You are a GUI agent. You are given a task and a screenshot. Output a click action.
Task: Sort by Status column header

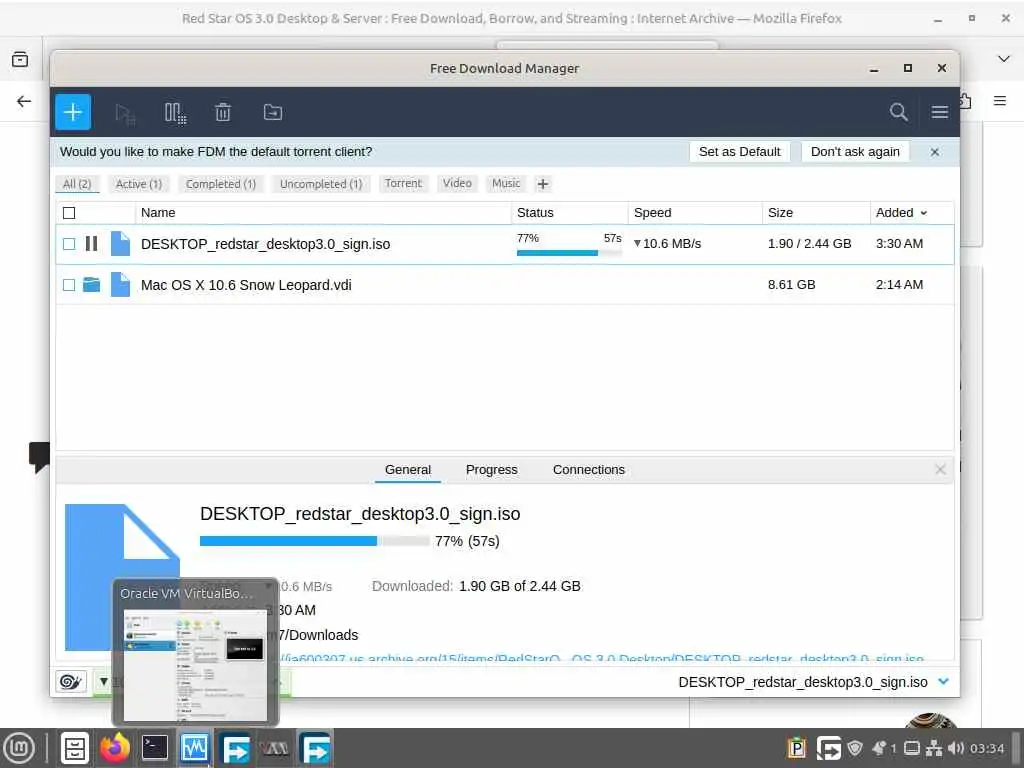click(569, 213)
